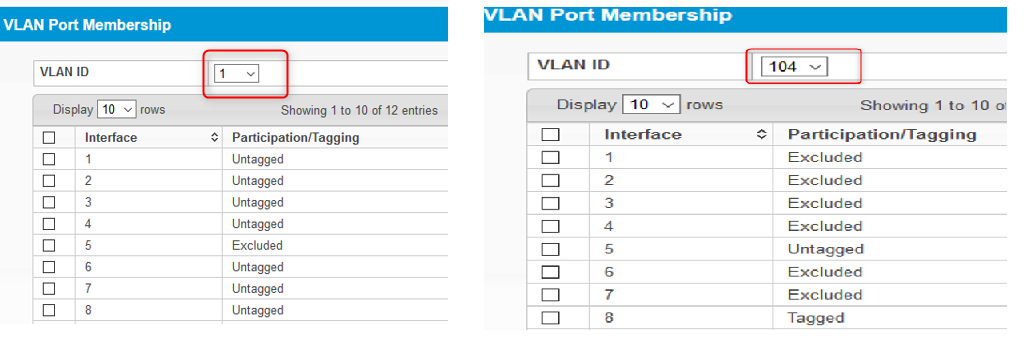This screenshot has width=1026, height=361.
Task: Check select-all checkbox in VLAN 1 table header
Action: [48, 138]
